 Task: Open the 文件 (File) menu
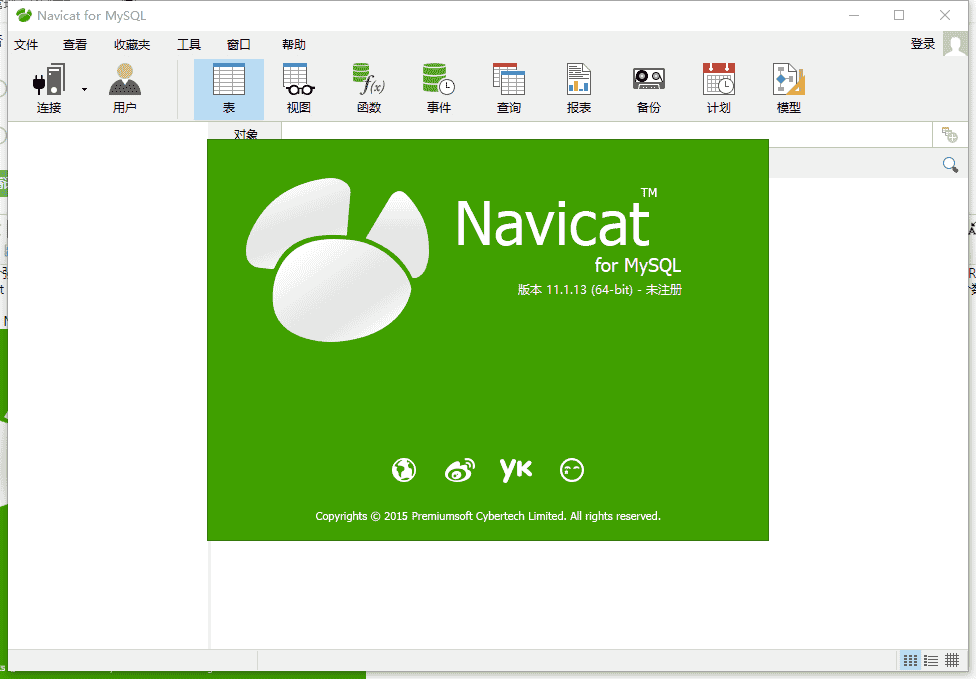pos(26,45)
